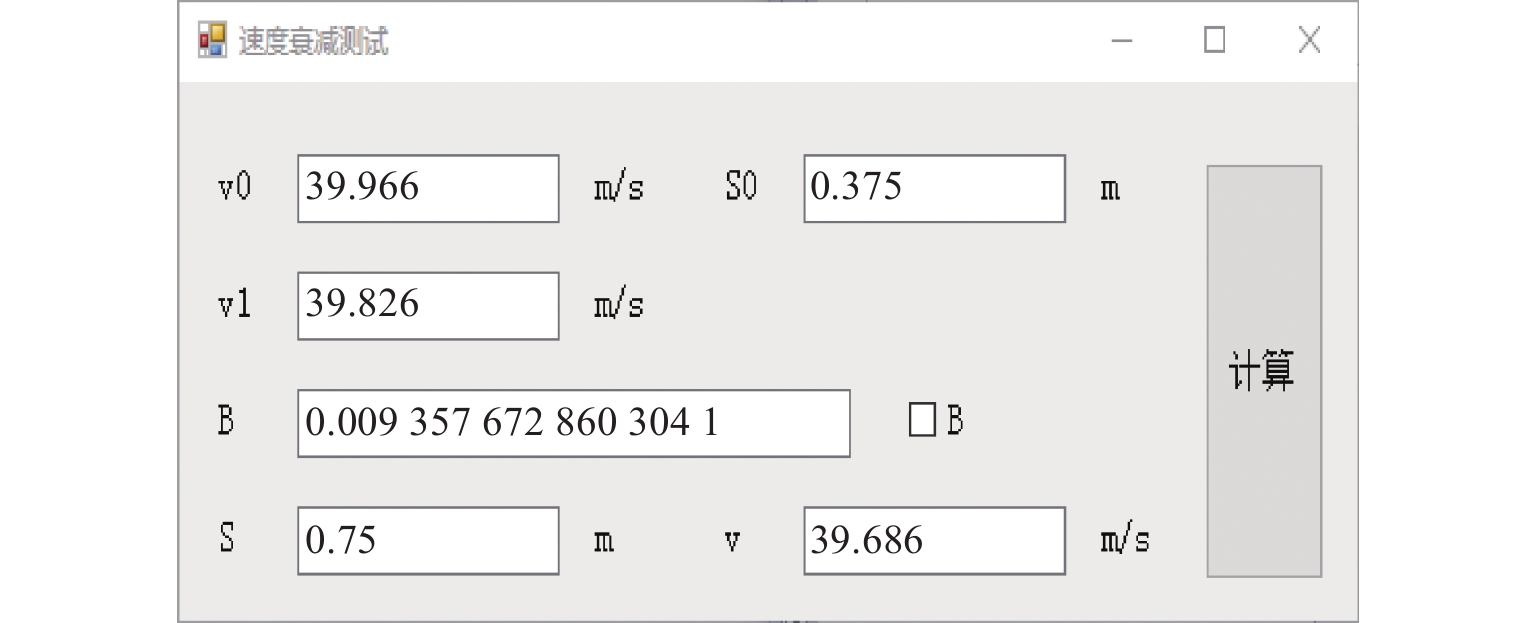Maximize the 速度衰减测试 window
1535x623 pixels.
click(x=1214, y=41)
